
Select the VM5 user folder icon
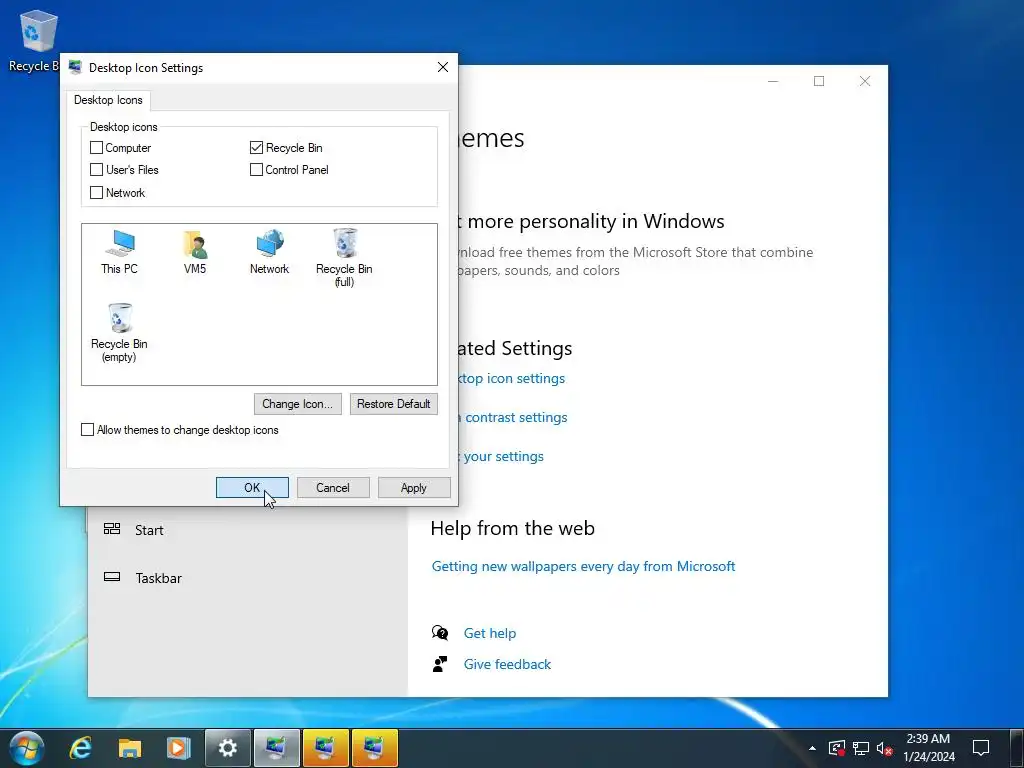[x=195, y=251]
